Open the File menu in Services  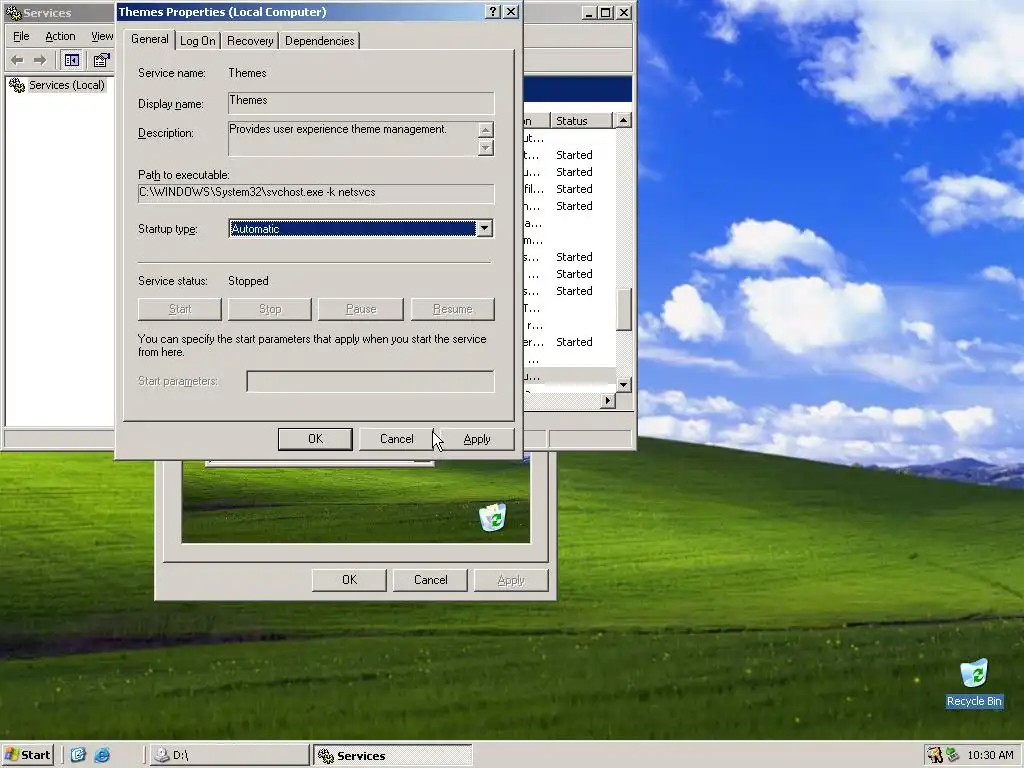[x=21, y=37]
